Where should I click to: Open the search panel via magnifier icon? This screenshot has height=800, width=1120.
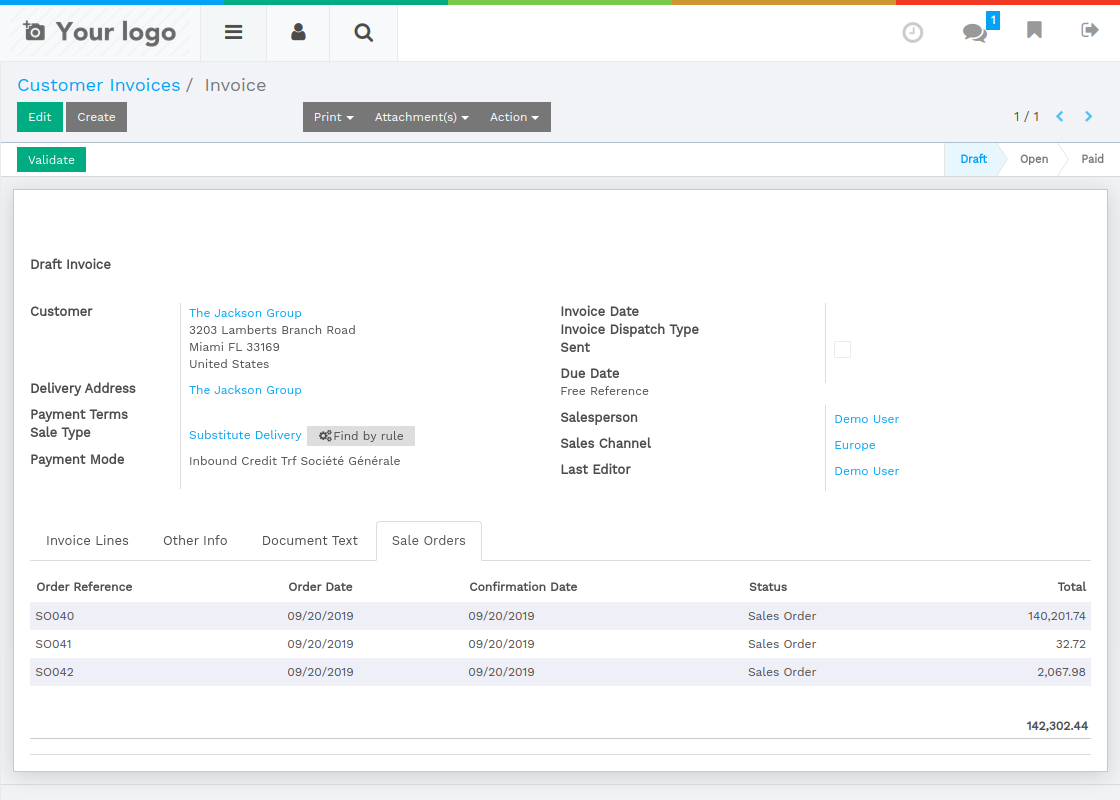(363, 31)
